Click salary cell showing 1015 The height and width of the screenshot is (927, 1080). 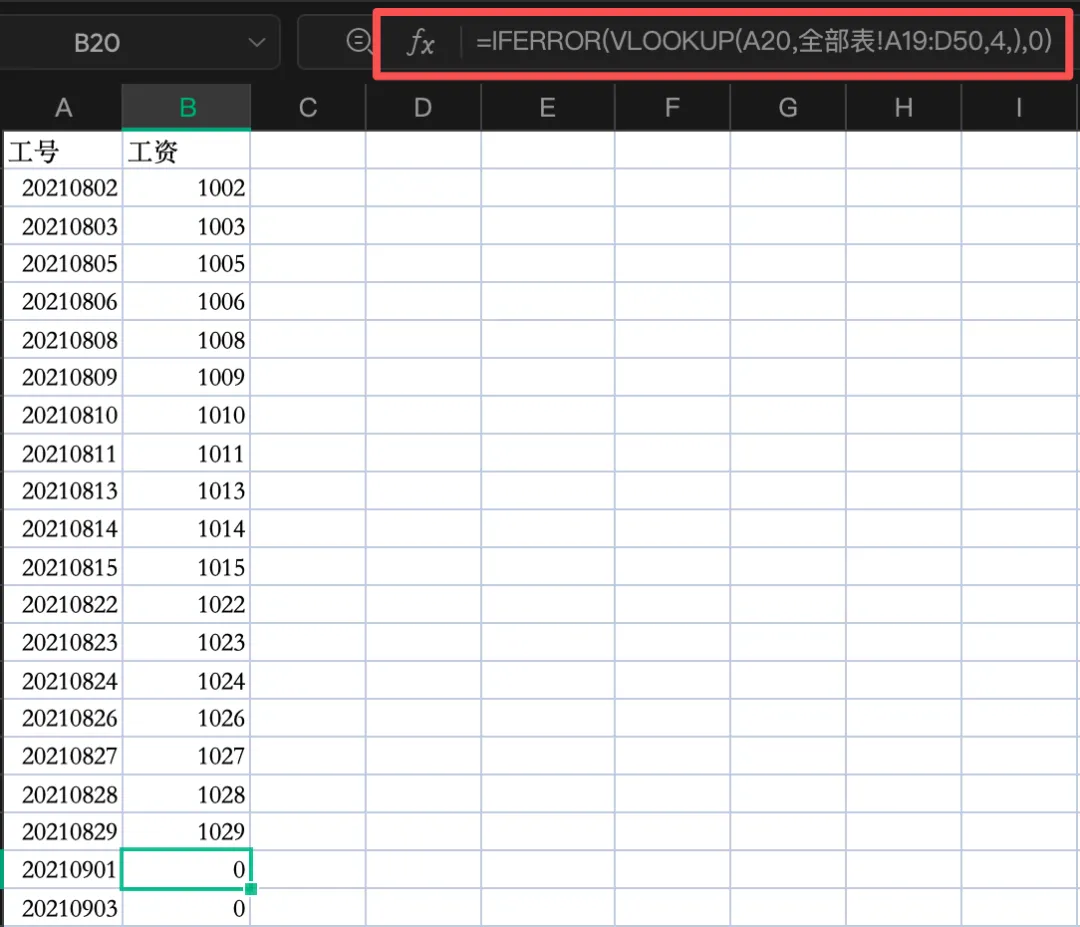[187, 567]
